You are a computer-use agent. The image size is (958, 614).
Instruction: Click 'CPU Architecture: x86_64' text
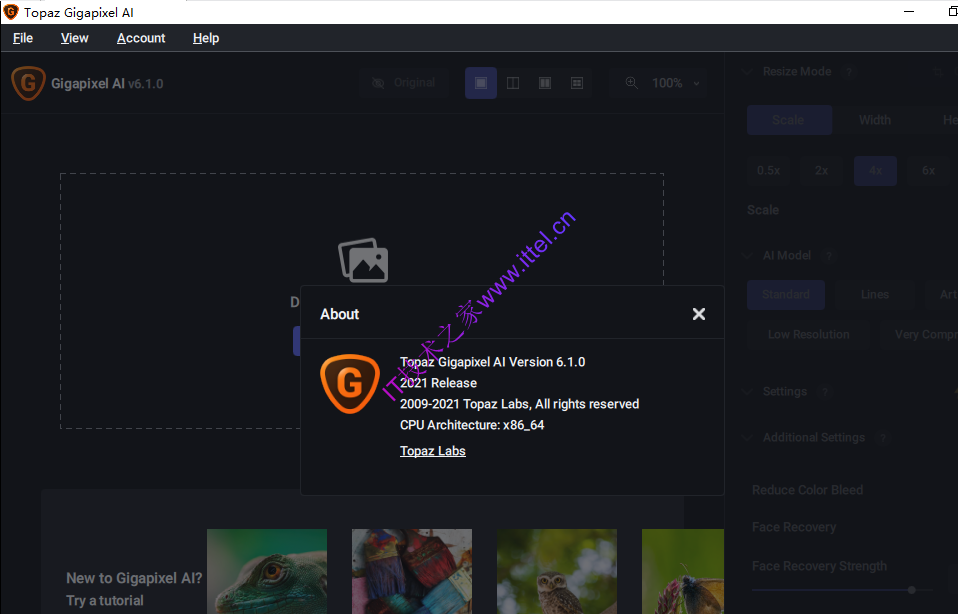point(472,425)
